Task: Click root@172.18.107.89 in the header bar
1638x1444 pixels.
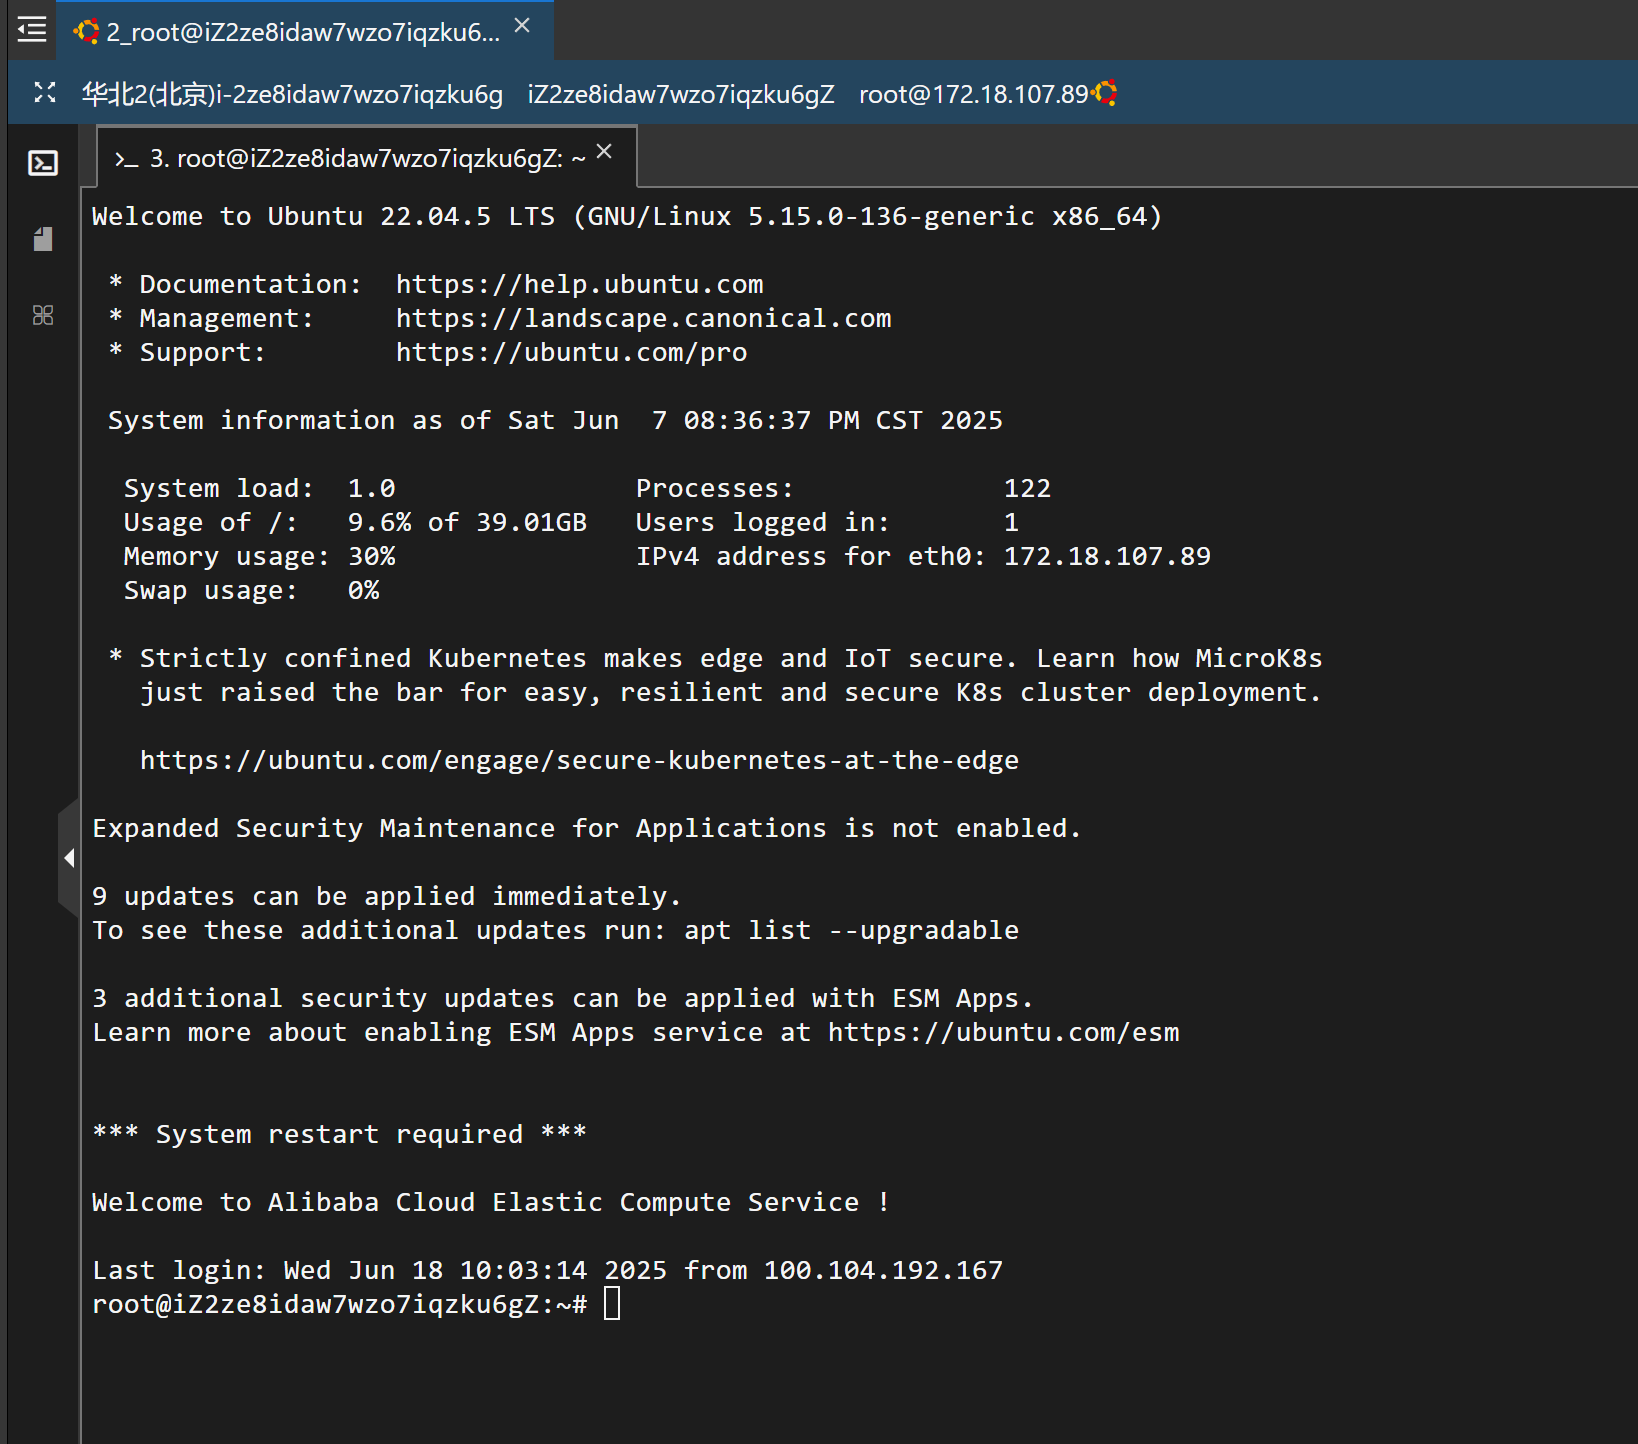Action: 973,94
